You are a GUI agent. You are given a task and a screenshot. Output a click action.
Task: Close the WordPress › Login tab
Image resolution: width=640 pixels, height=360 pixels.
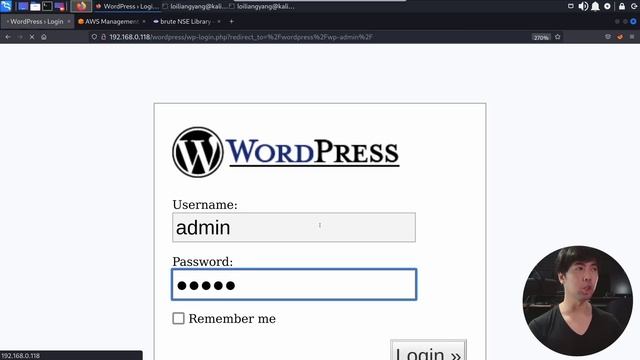click(x=69, y=21)
